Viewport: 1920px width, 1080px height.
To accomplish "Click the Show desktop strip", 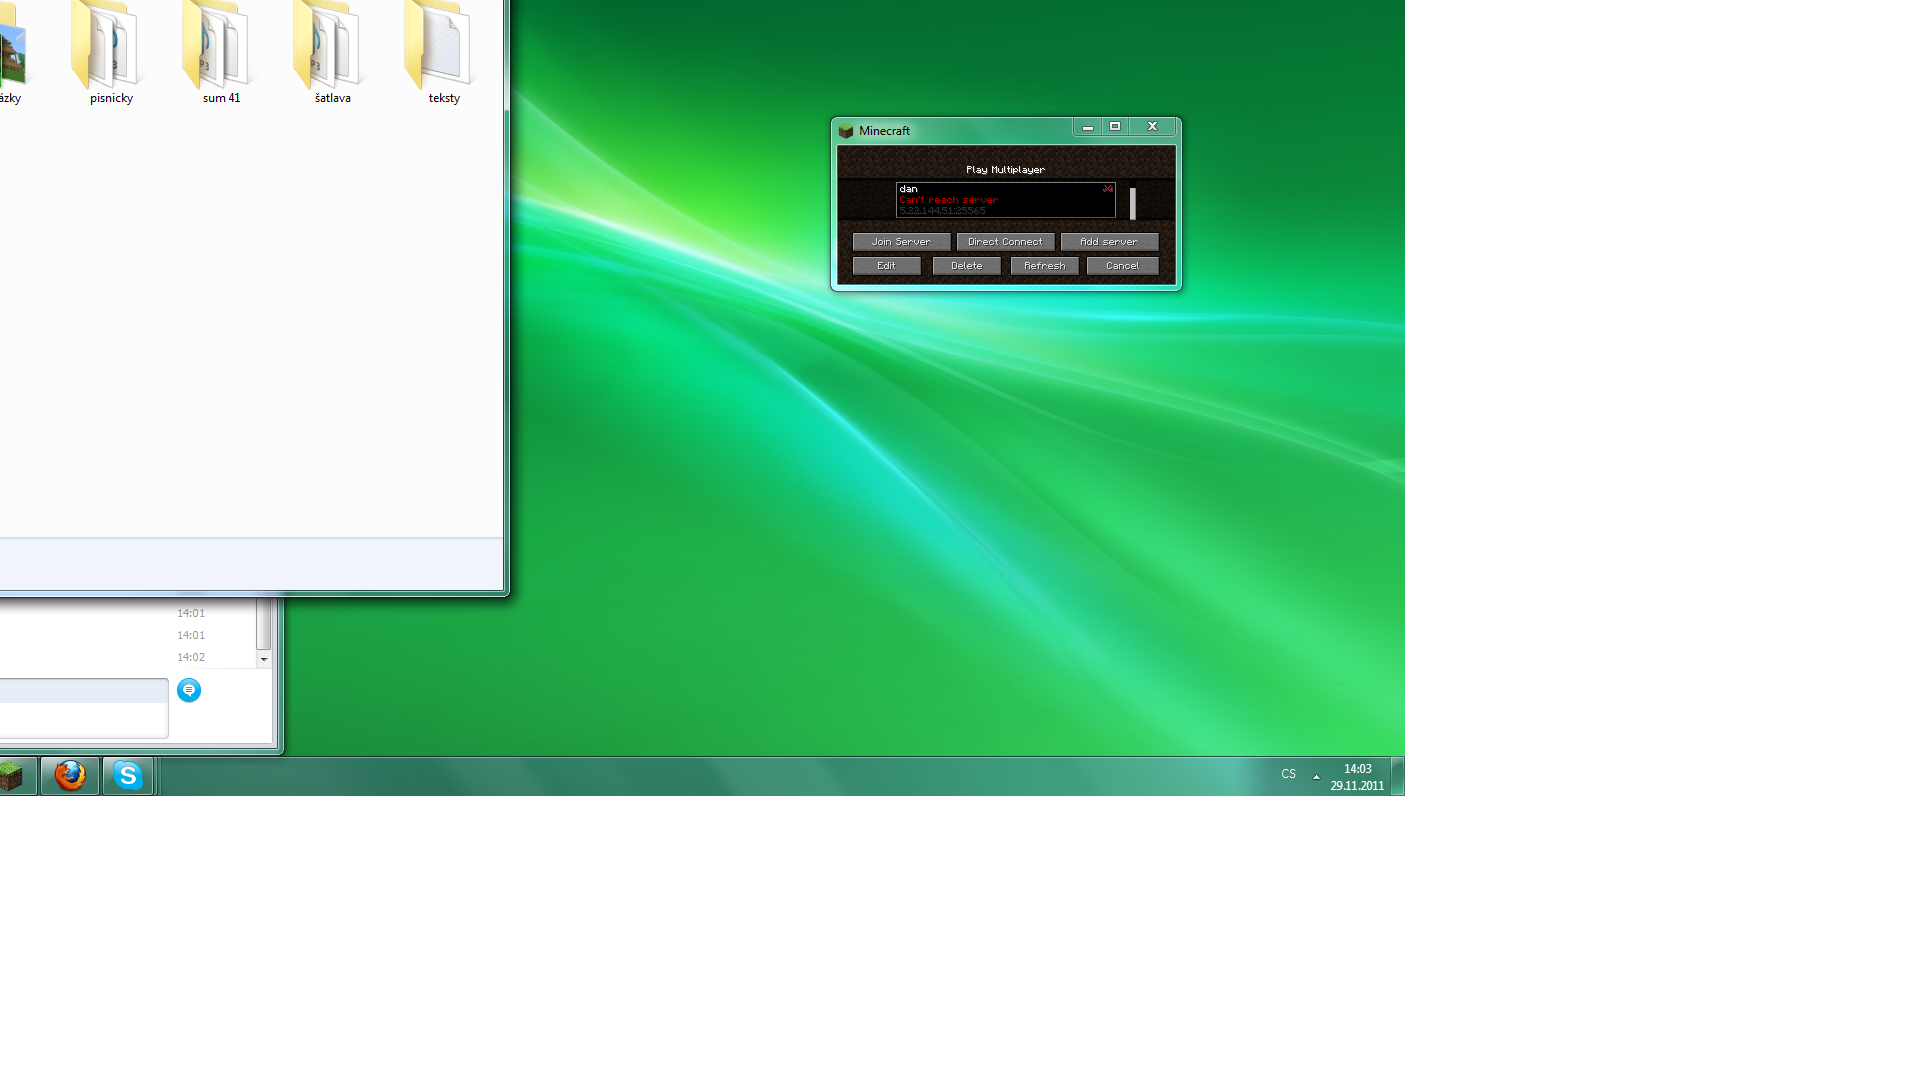I will click(1398, 776).
